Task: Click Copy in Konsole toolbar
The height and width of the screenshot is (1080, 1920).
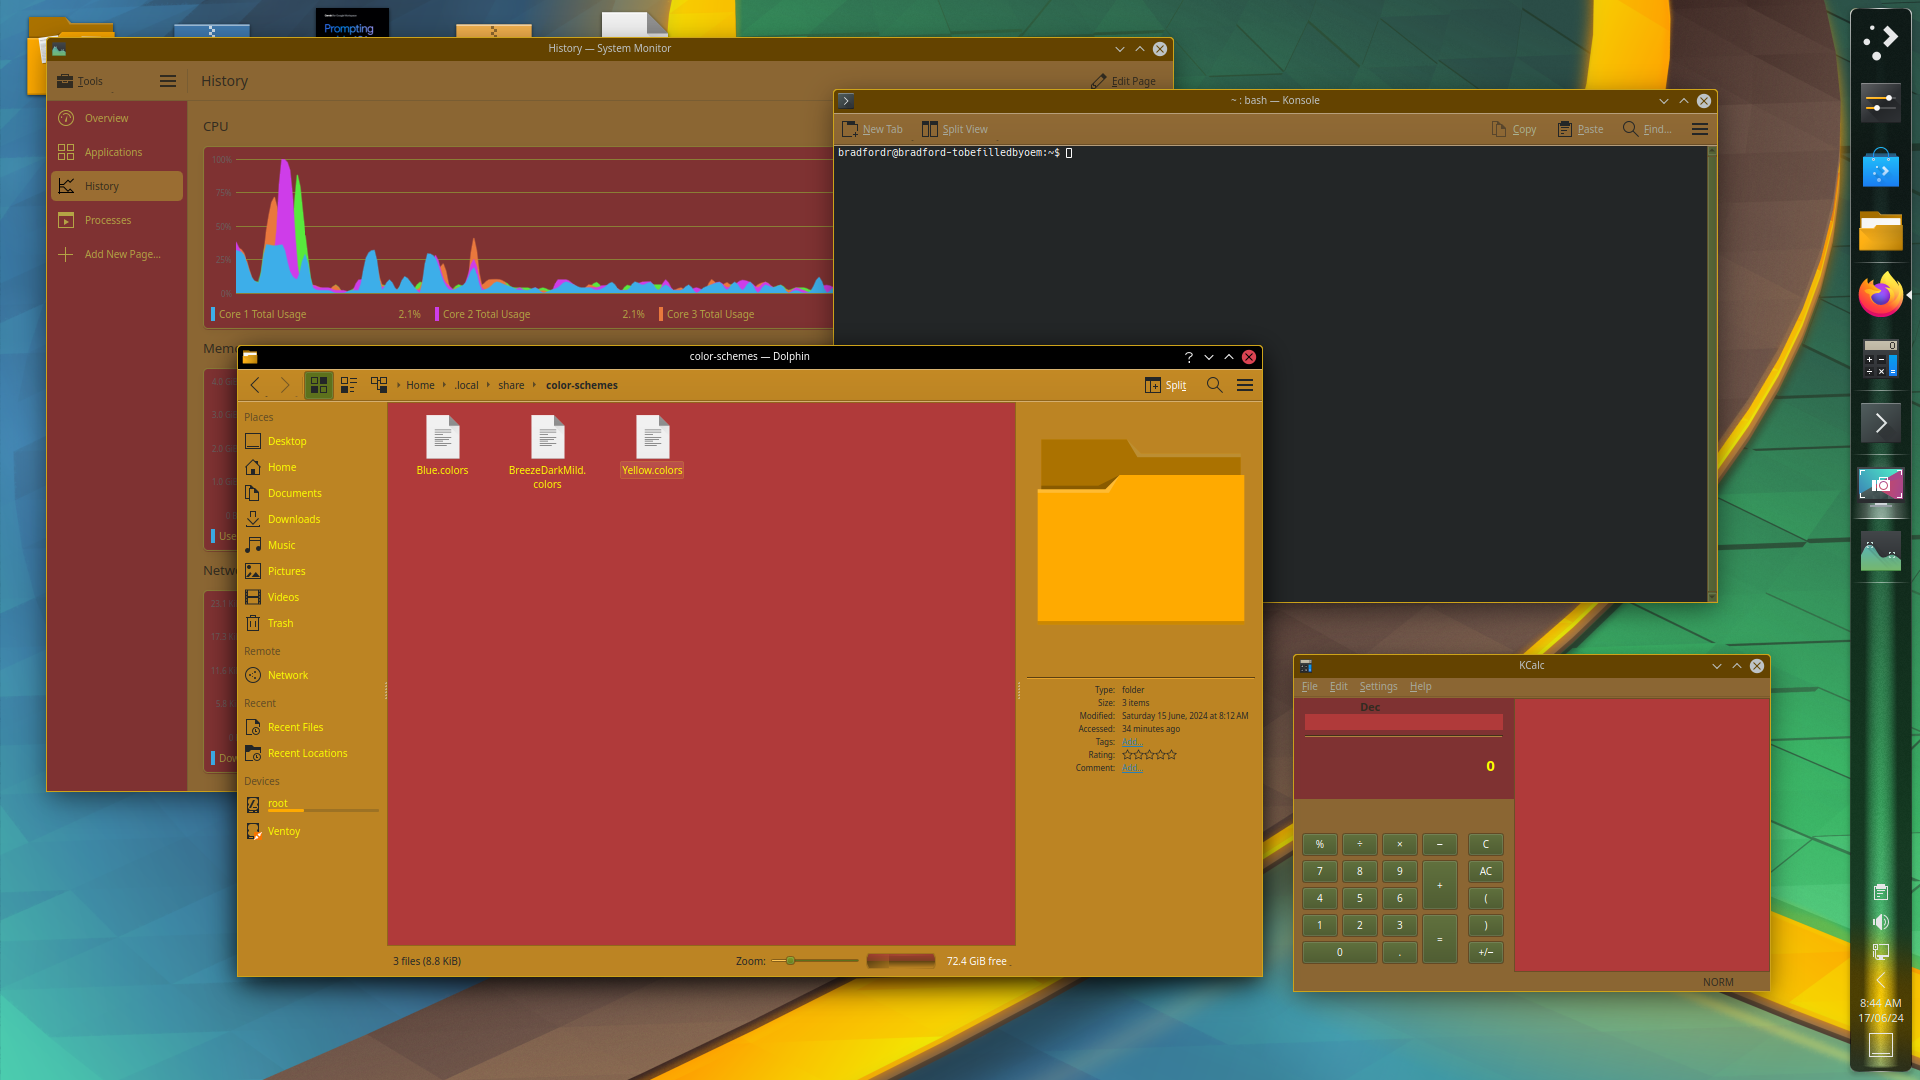Action: pos(1514,129)
